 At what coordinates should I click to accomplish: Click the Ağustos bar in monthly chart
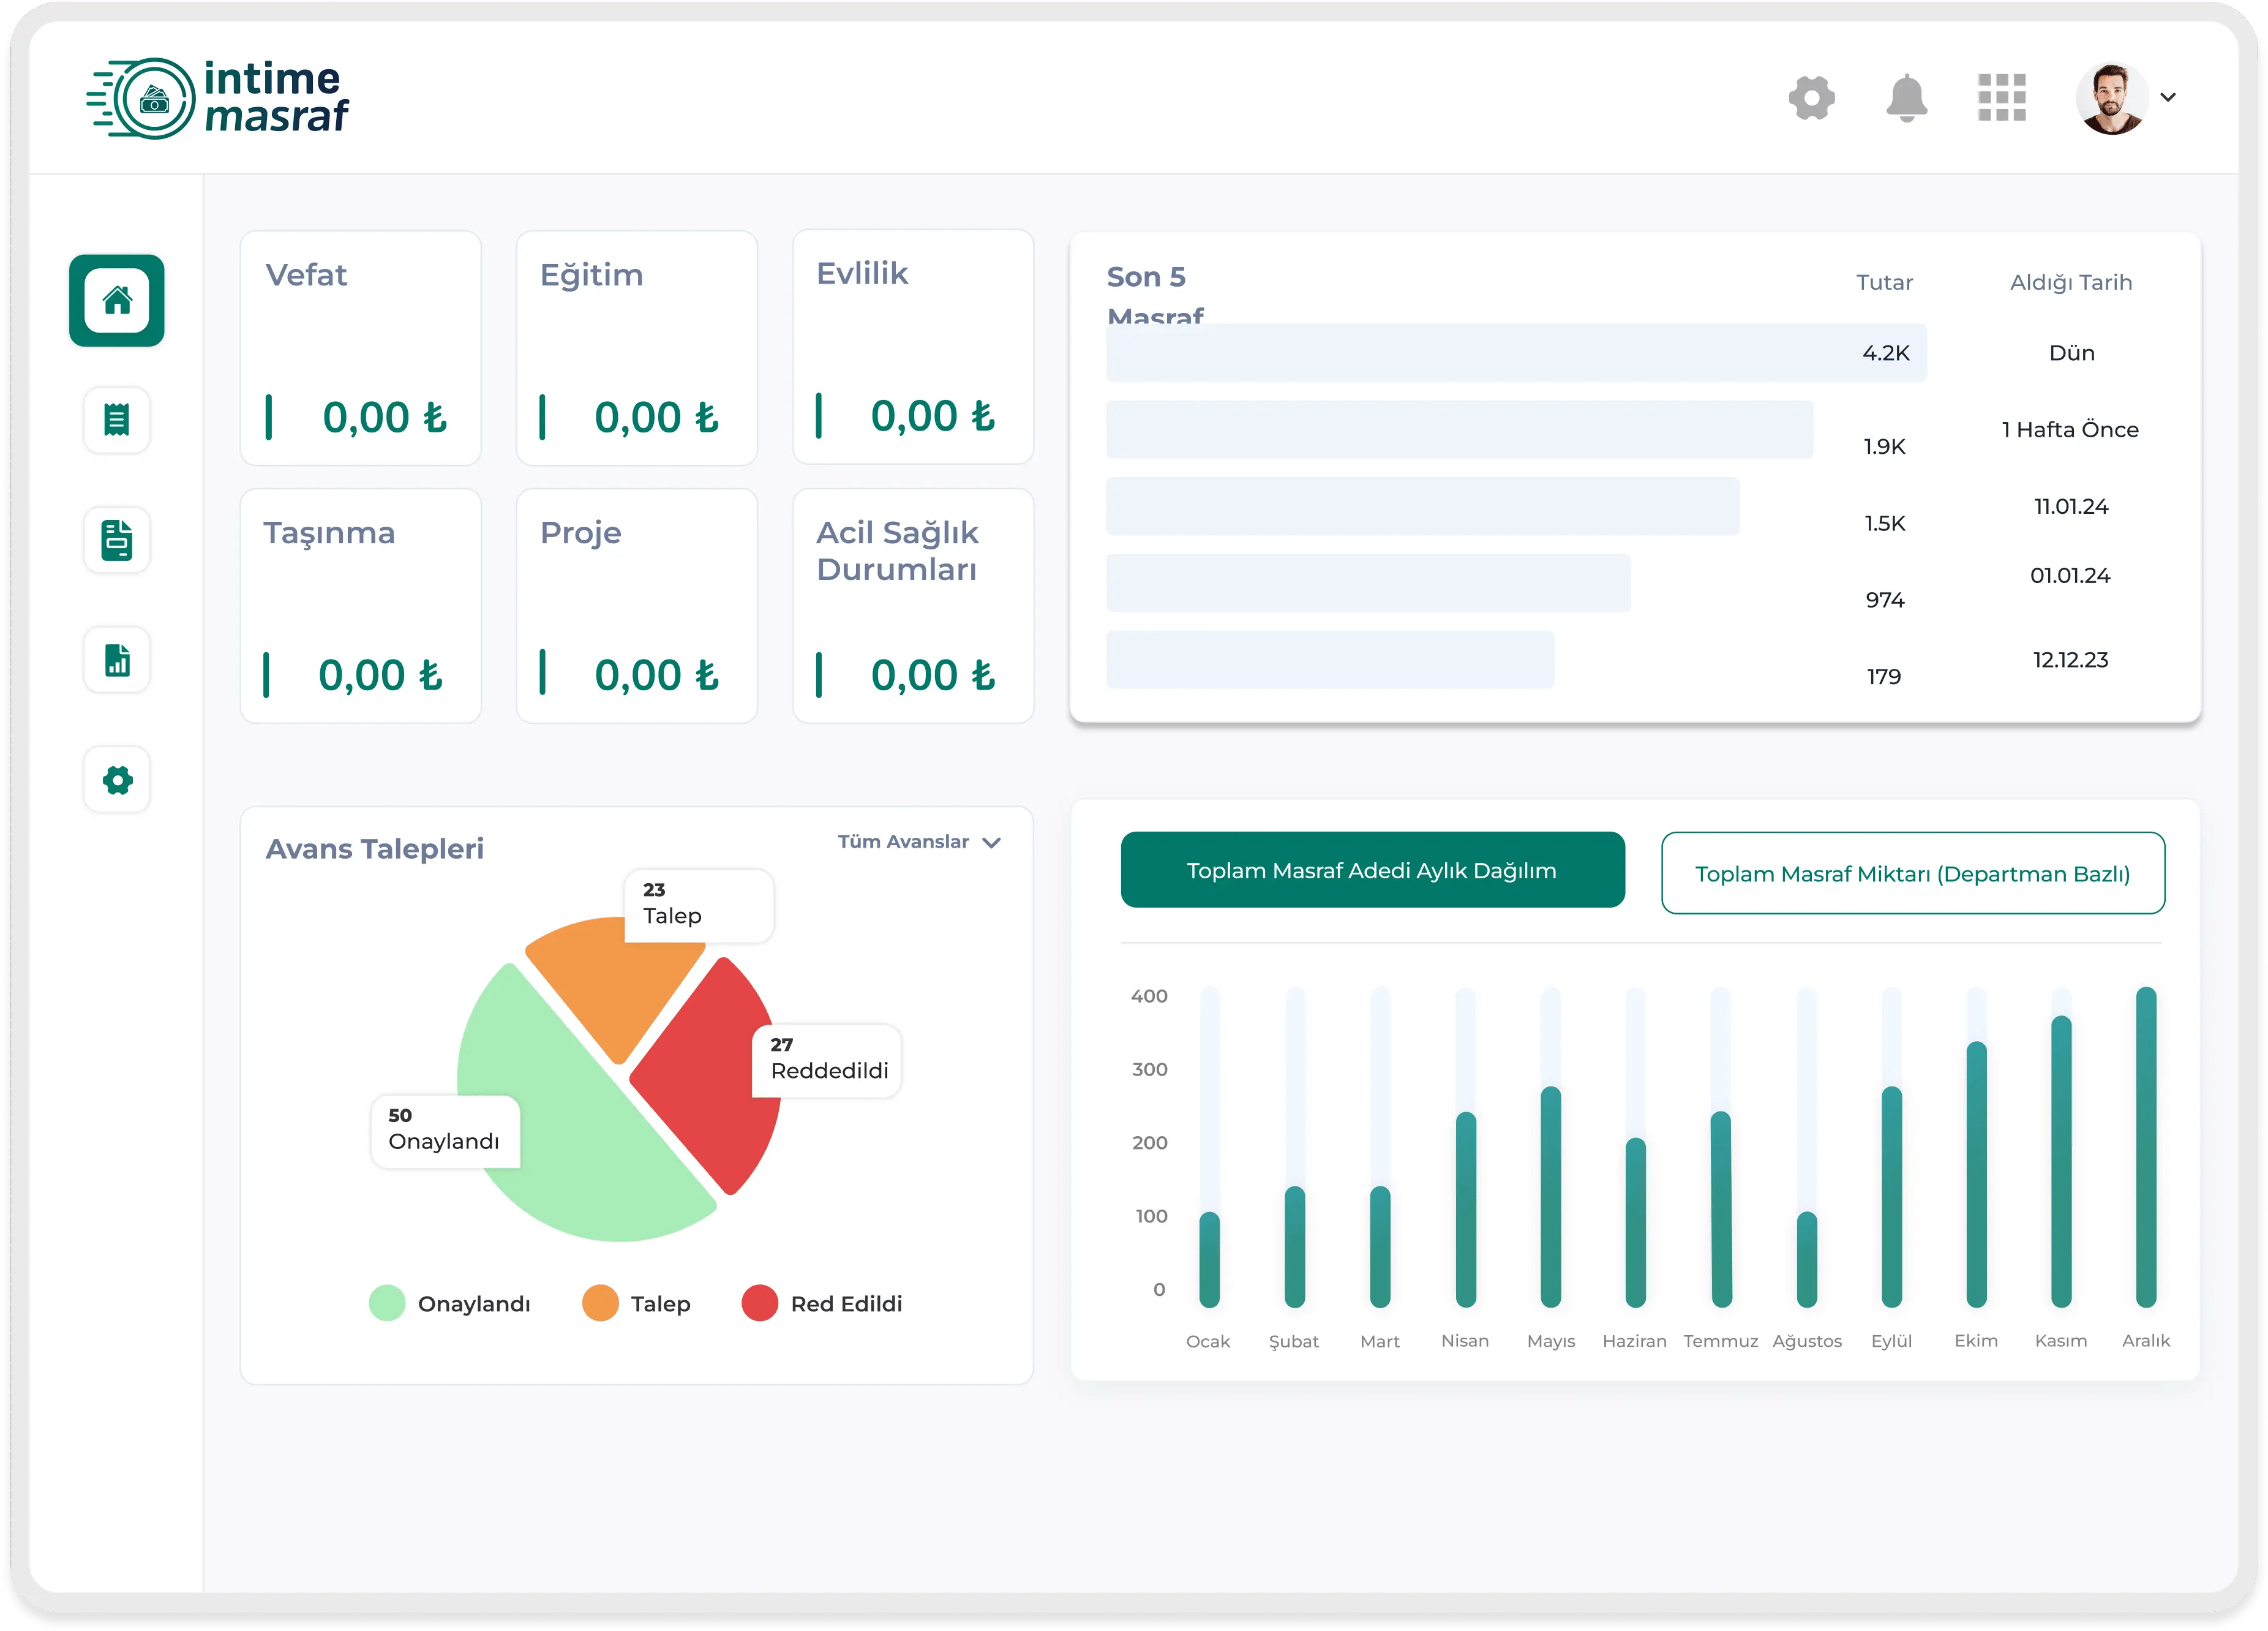click(x=1806, y=1259)
